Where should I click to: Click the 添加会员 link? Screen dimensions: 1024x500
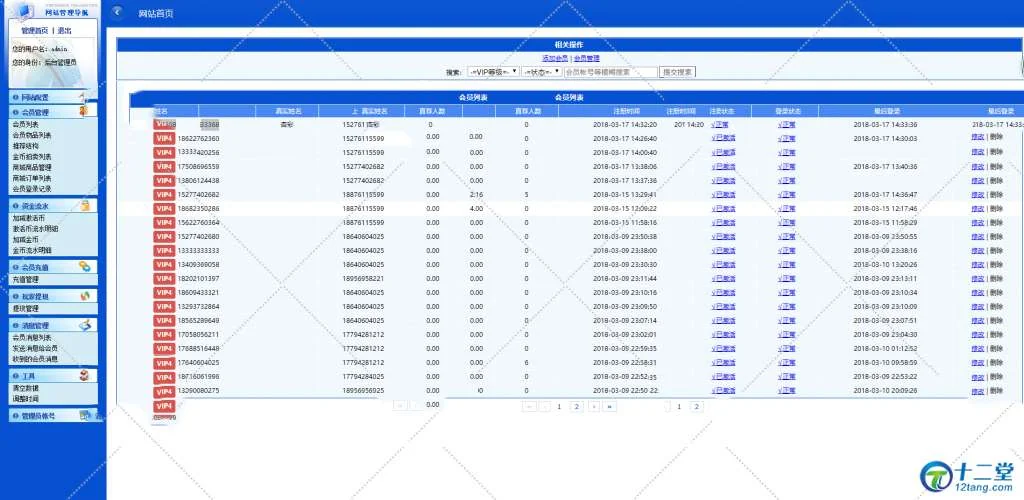555,59
